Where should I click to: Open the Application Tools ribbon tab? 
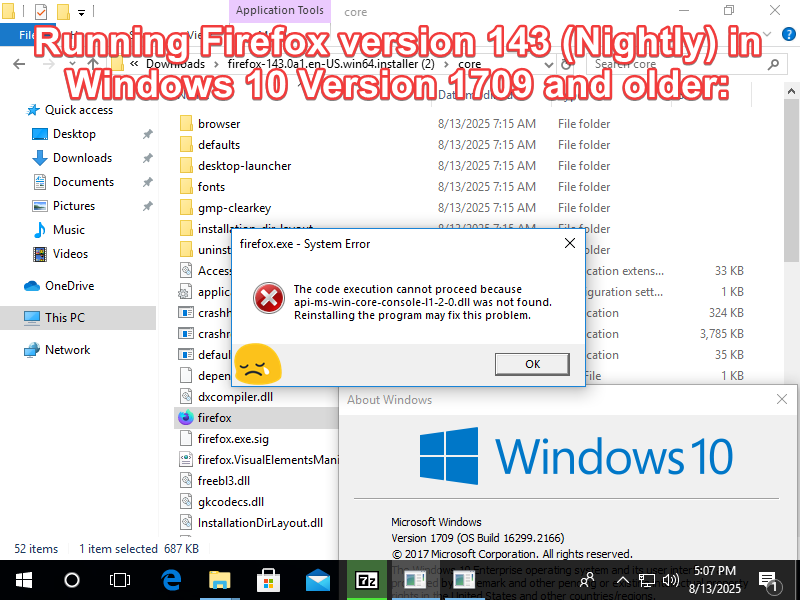280,11
